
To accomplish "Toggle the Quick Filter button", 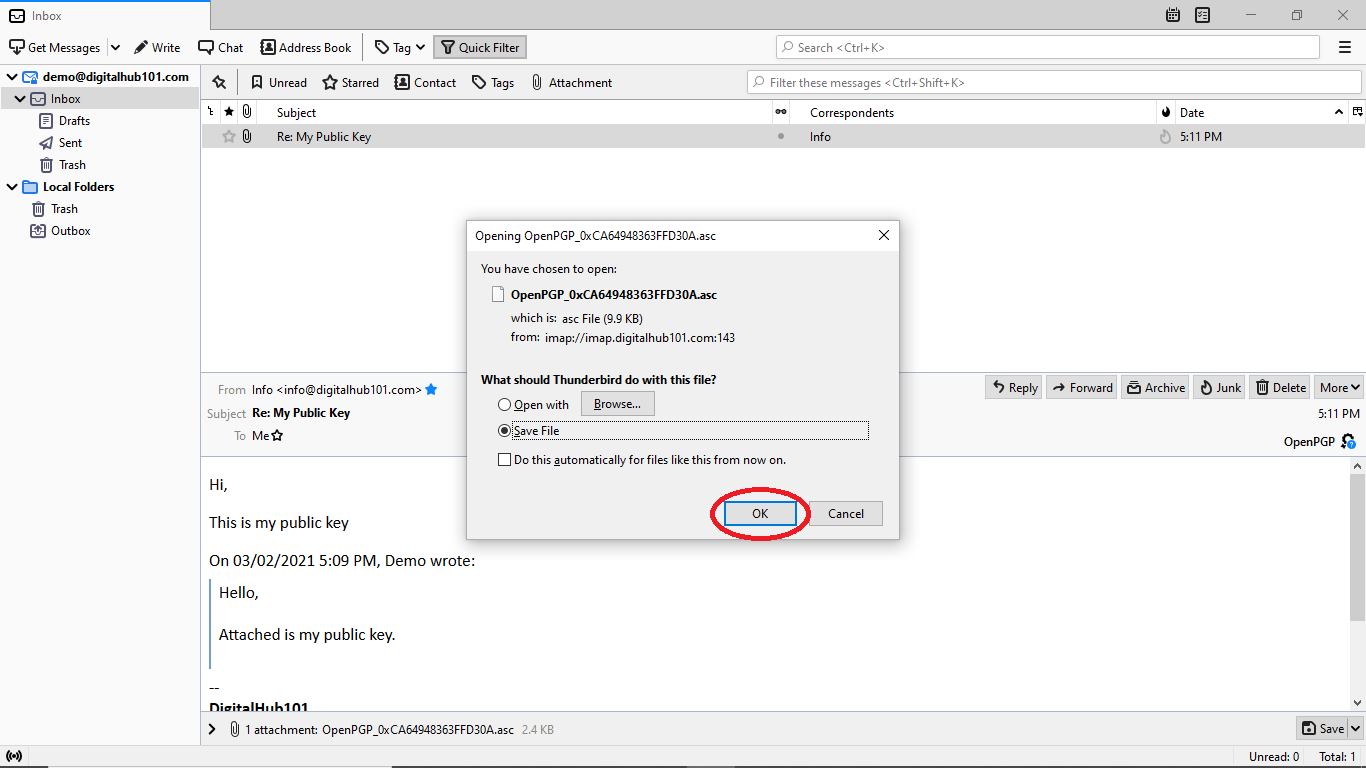I will click(480, 47).
